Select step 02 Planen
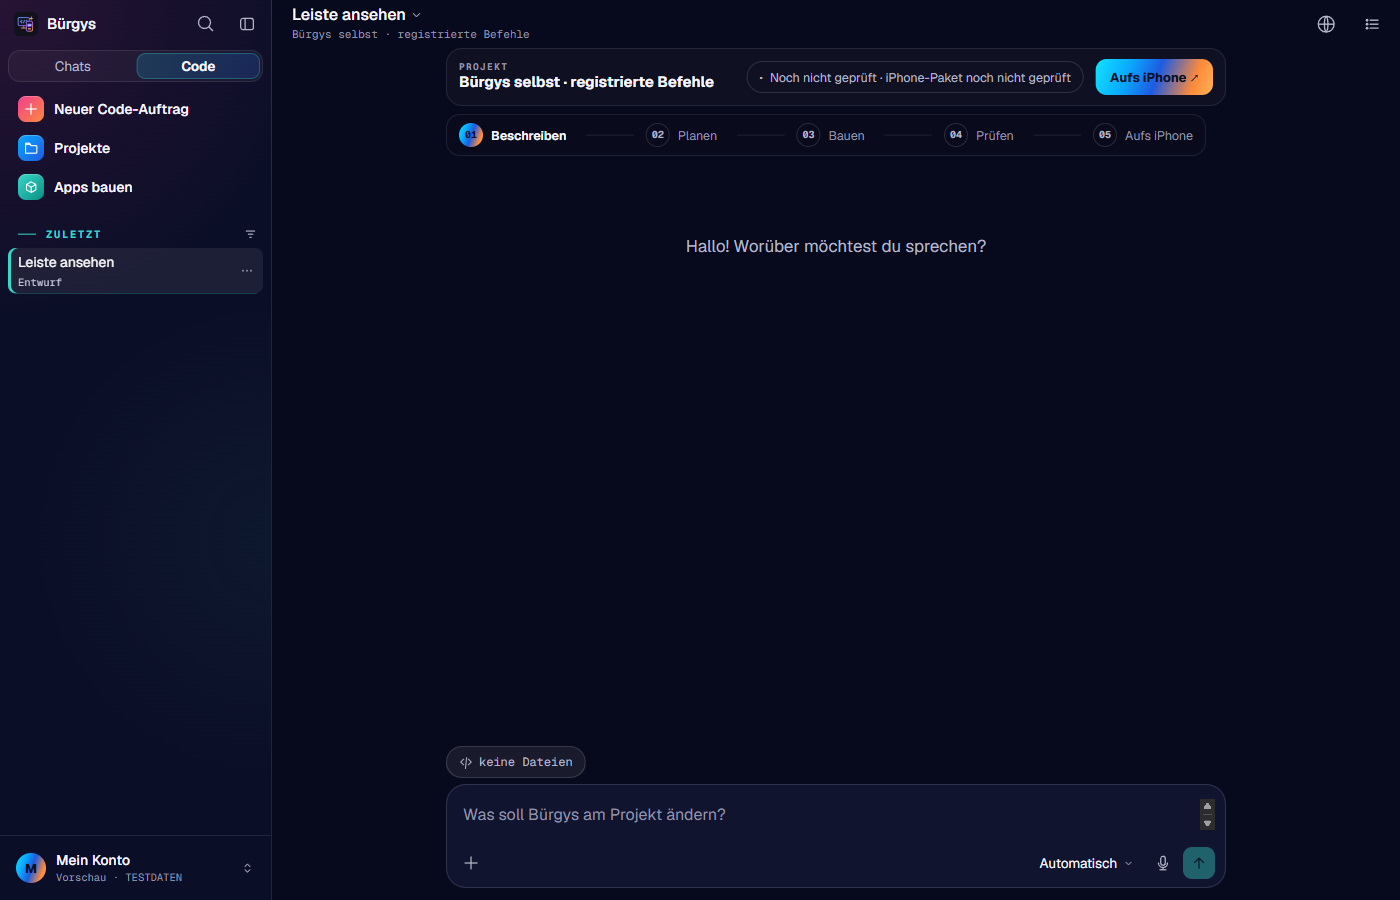 tap(682, 135)
